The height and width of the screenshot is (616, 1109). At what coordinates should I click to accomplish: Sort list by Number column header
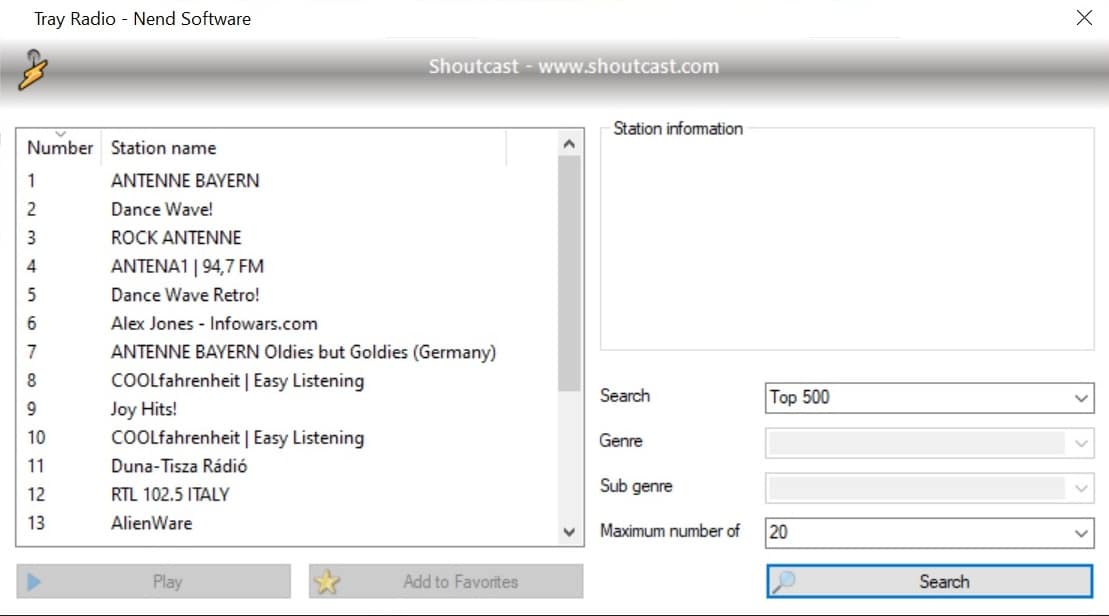pos(59,148)
